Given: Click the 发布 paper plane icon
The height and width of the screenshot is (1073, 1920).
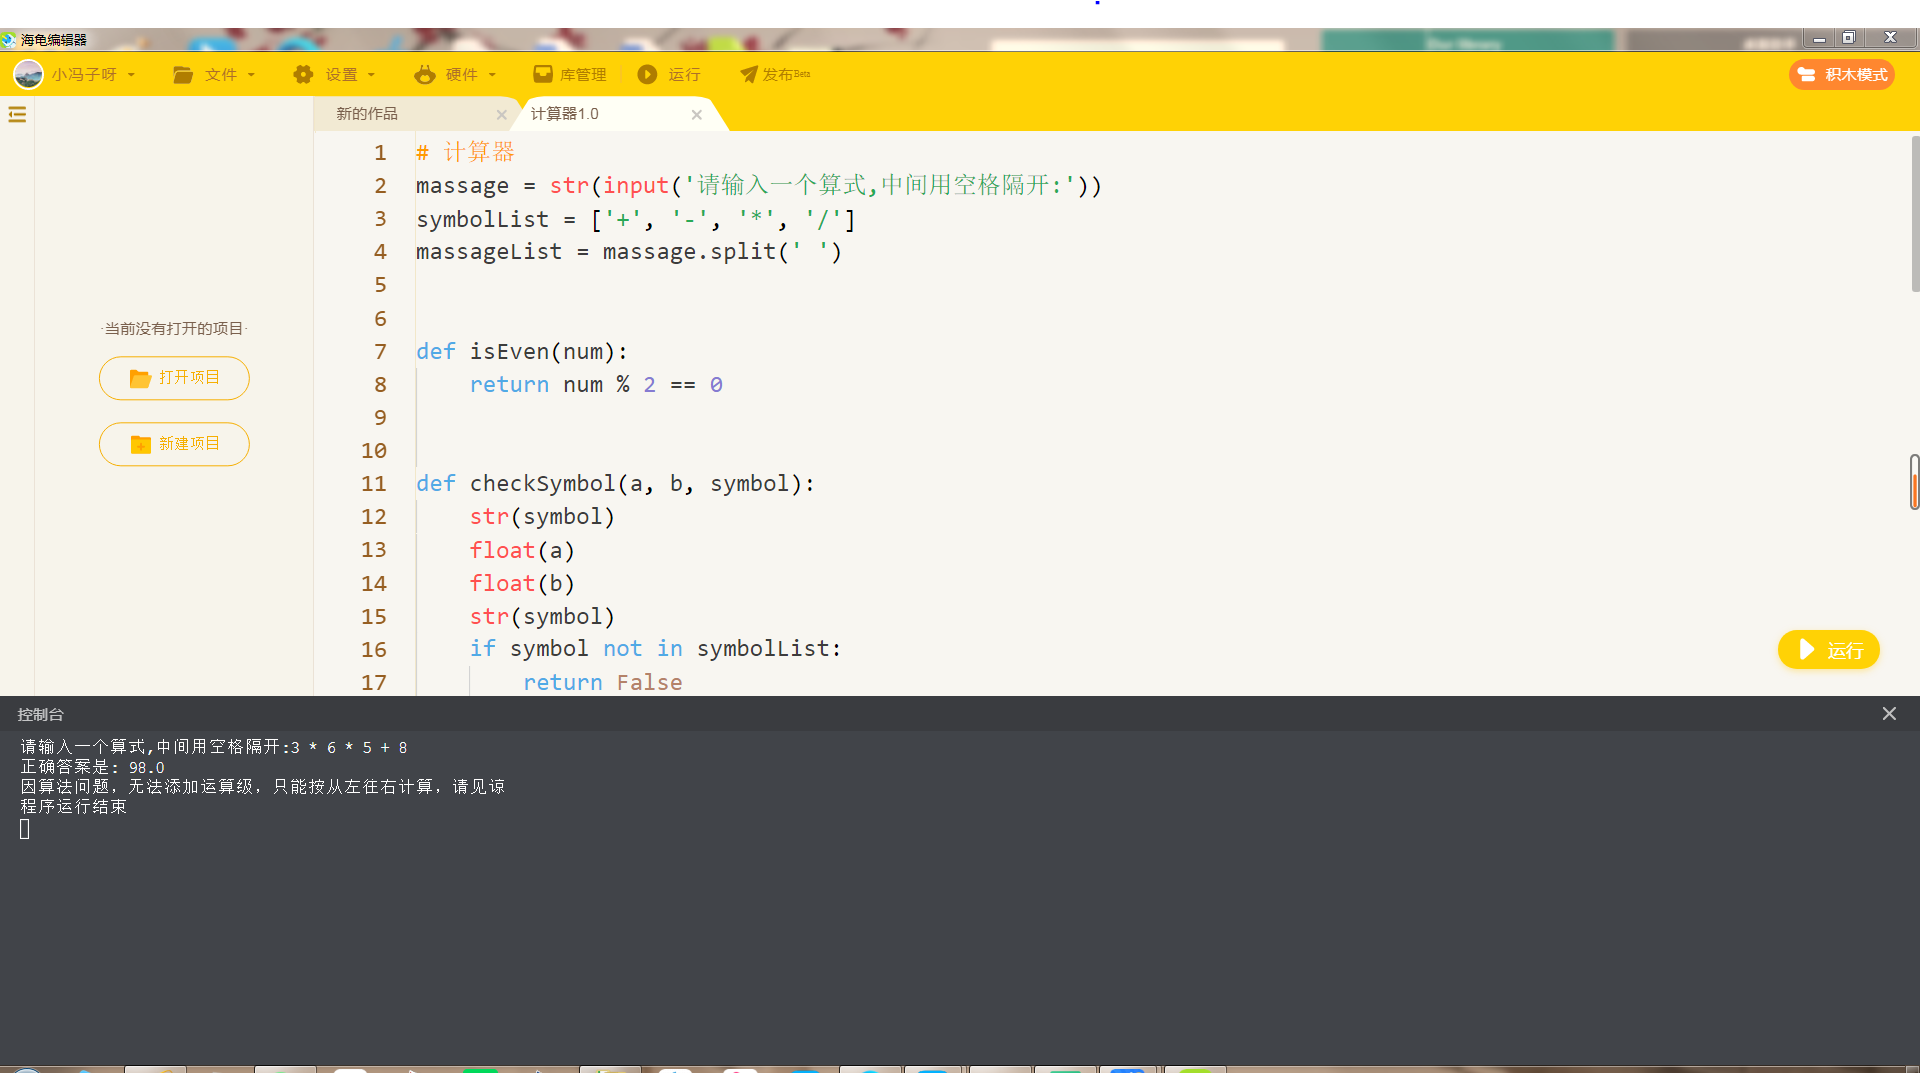Looking at the screenshot, I should (x=749, y=75).
